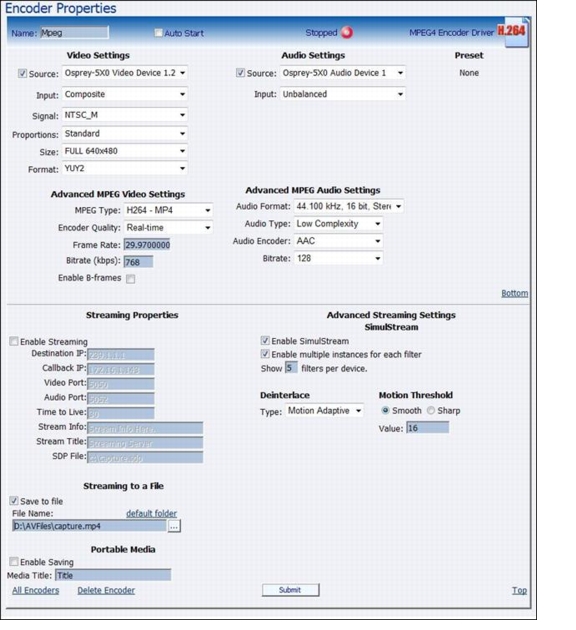Open the video Input Composite dropdown
This screenshot has height=630, width=576.
(x=125, y=94)
